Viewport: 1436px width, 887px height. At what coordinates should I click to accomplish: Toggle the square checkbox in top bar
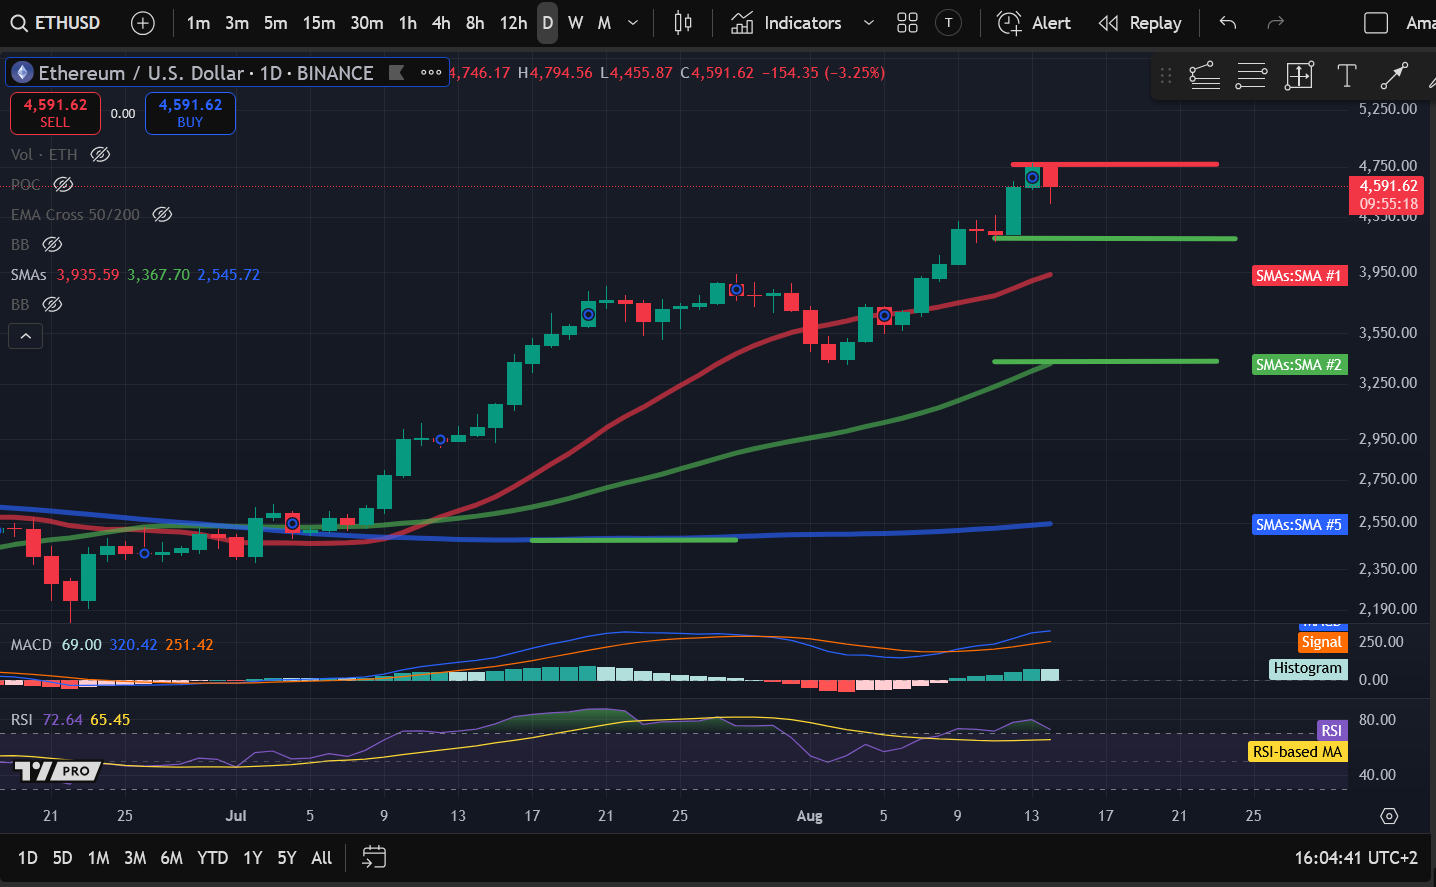(1376, 23)
